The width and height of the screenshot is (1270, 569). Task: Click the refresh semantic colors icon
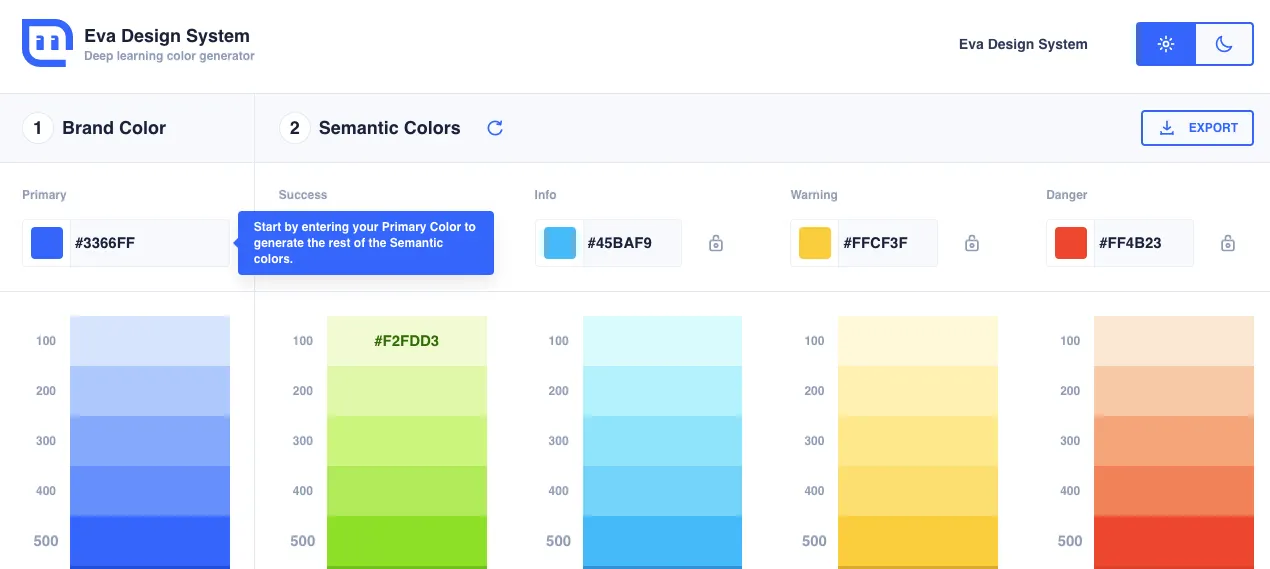click(495, 128)
